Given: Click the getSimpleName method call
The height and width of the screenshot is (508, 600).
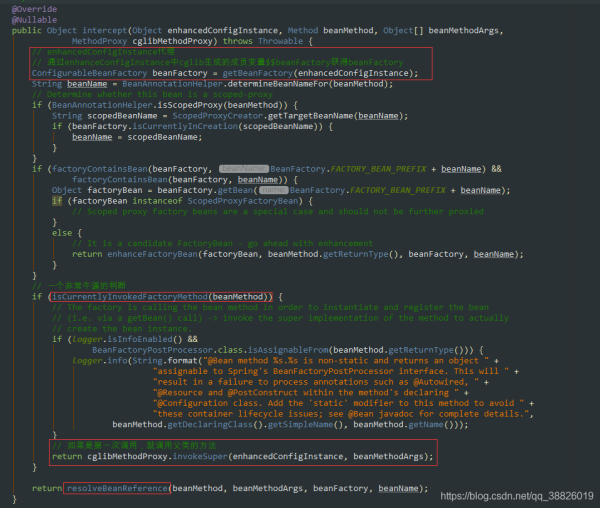Looking at the screenshot, I should [300, 425].
